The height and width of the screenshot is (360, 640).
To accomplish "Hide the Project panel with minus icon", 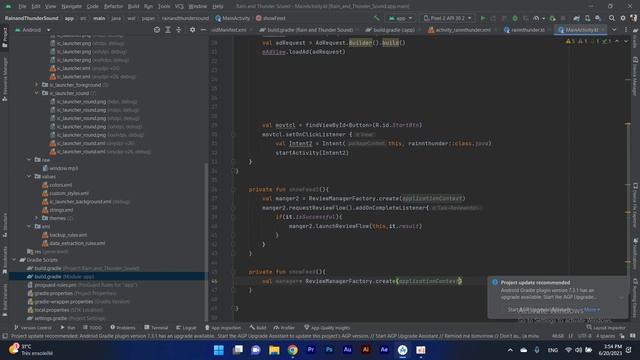I will [203, 30].
